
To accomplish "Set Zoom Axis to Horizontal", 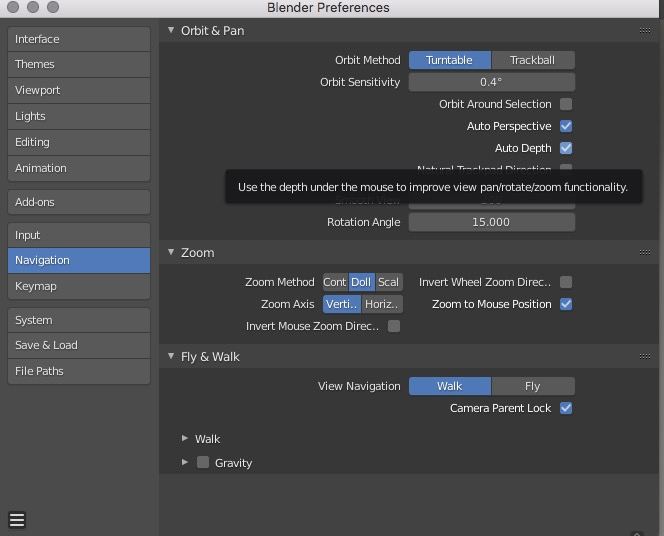I will [382, 304].
